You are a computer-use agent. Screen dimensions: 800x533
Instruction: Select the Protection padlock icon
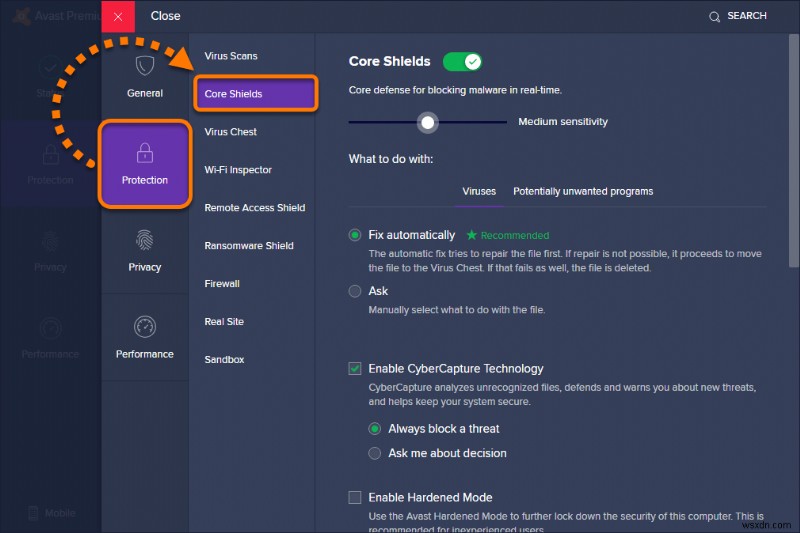[x=145, y=153]
